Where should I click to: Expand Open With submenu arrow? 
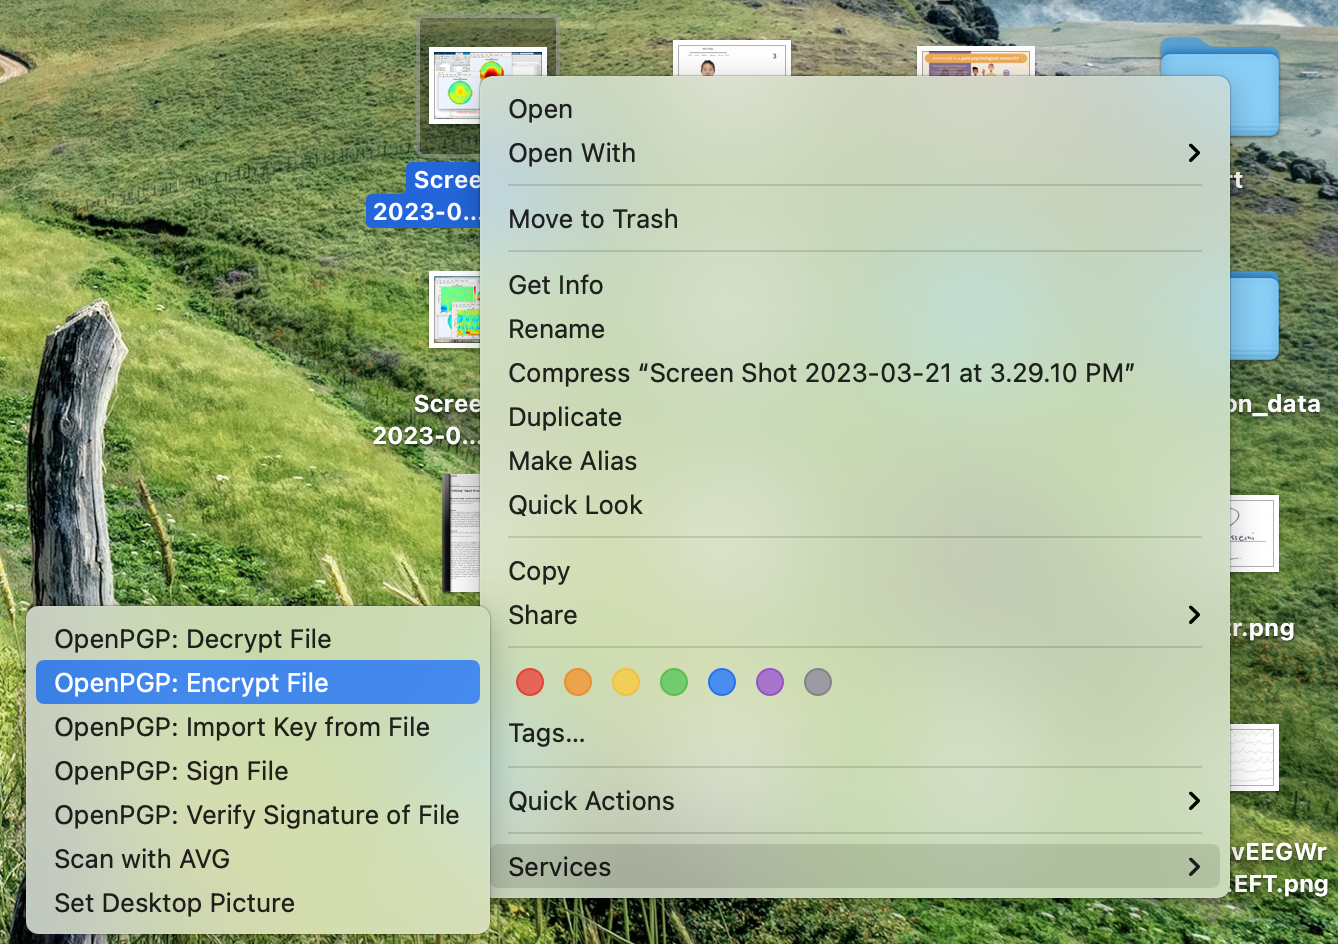tap(1194, 153)
